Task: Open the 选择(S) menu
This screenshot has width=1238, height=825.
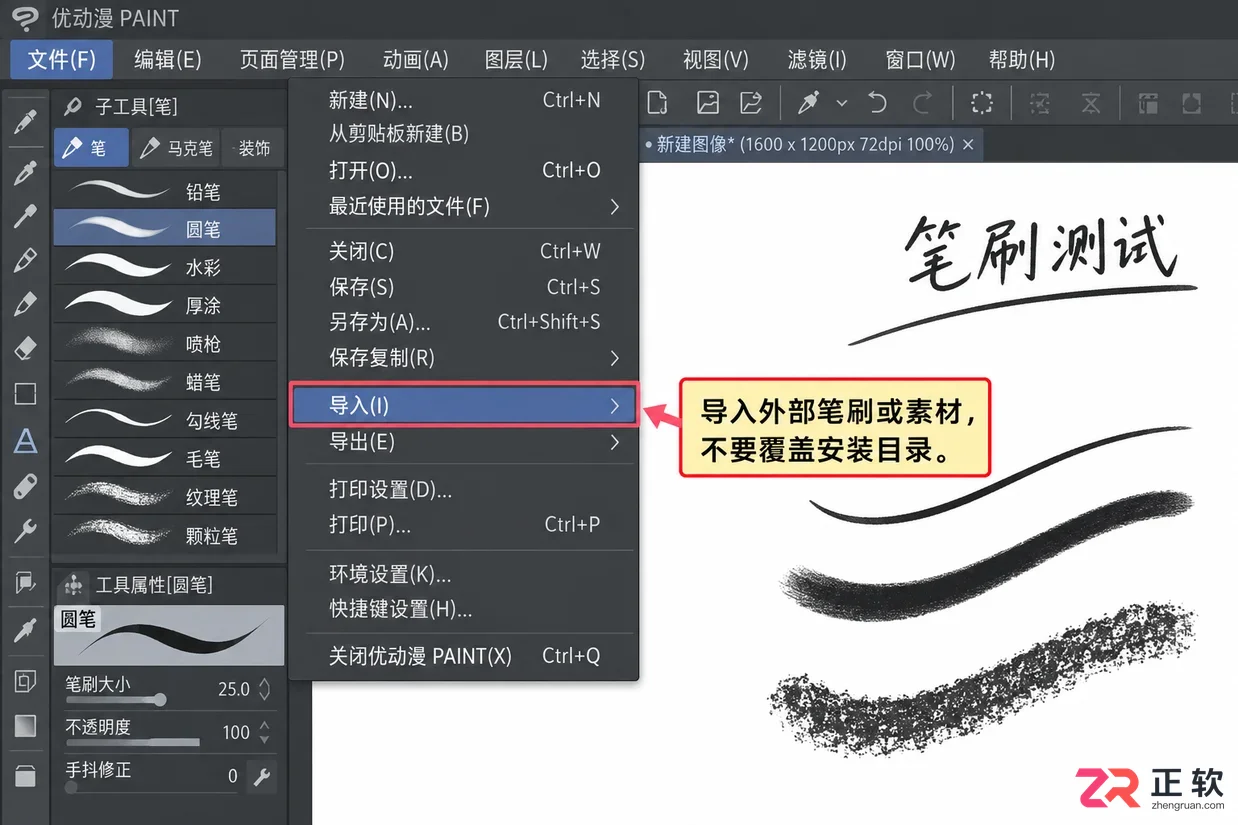Action: point(613,60)
